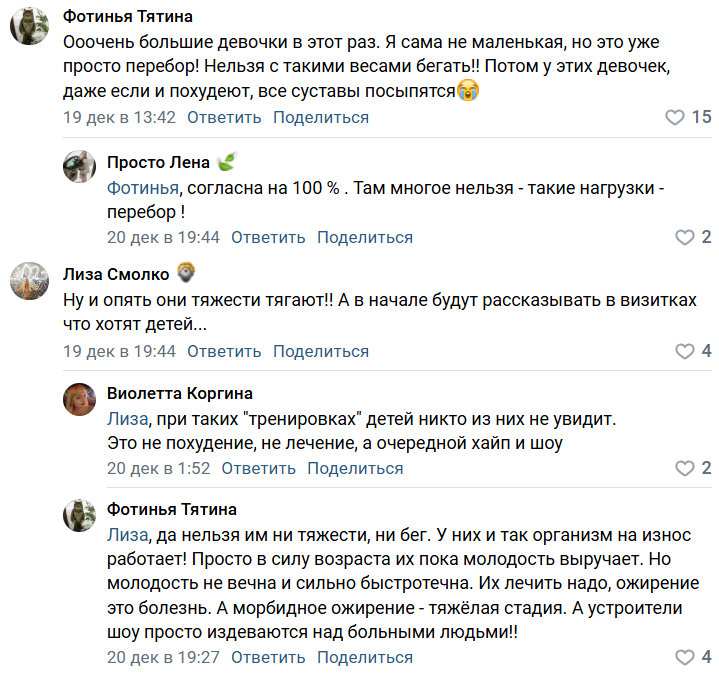Share Виолетта Коргина's reply
Viewport: 719px width, 673px height.
point(355,469)
